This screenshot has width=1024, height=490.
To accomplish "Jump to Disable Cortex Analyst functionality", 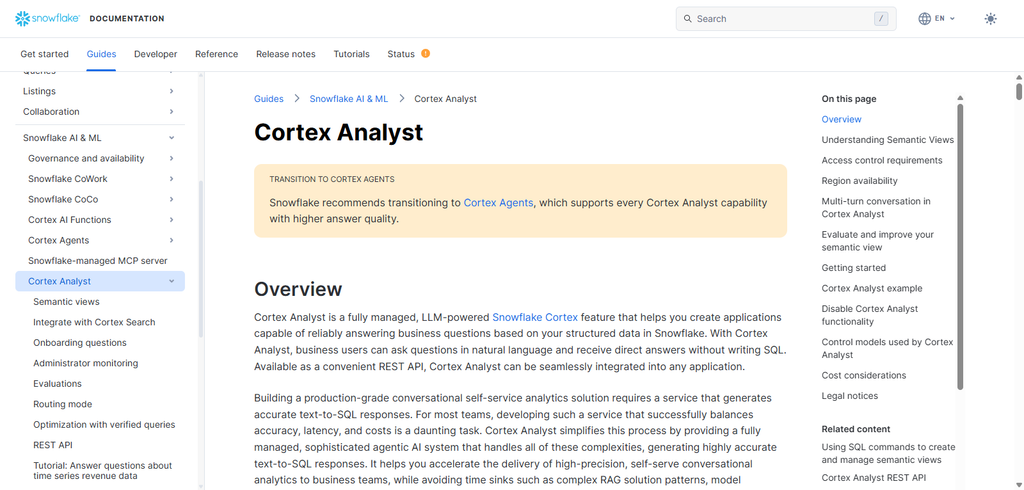I will tap(870, 315).
